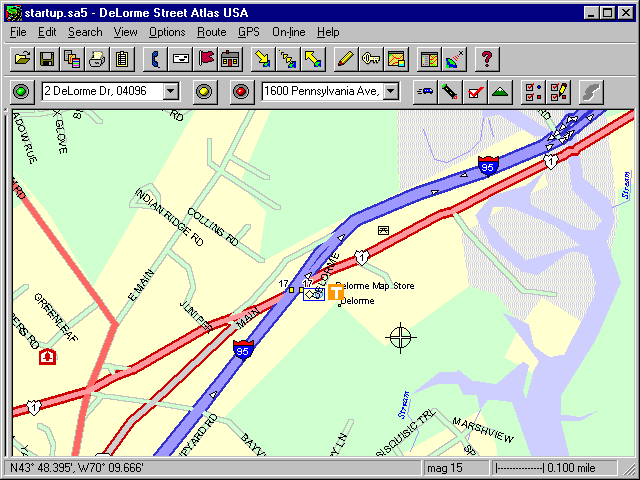Click the clipboard notes icon
Viewport: 640px width, 480px height.
coord(122,60)
